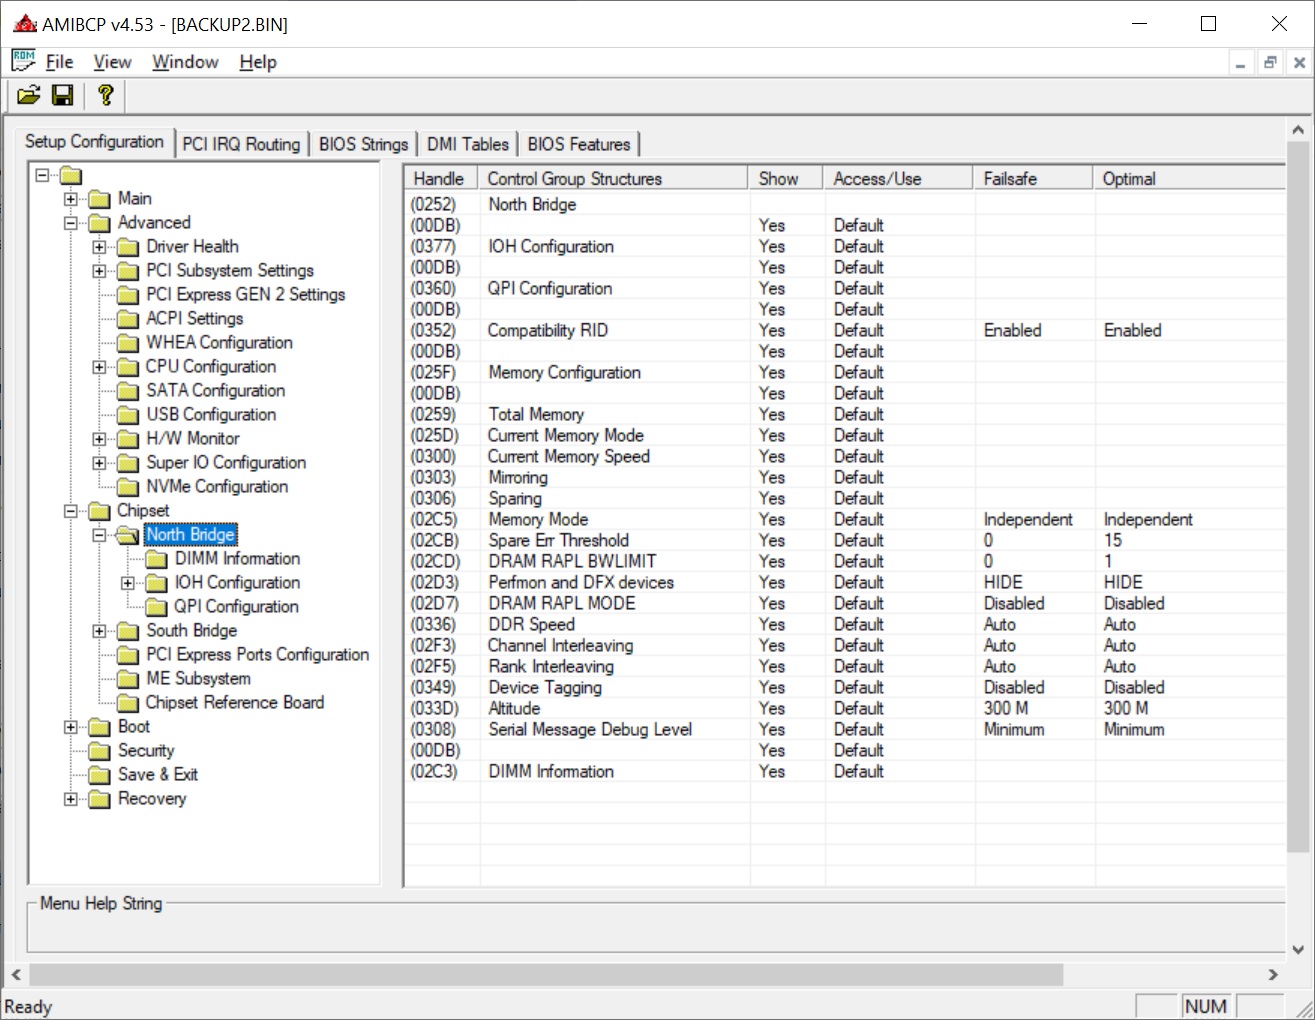Click the ROM document icon in the menu bar
The height and width of the screenshot is (1020, 1315).
pyautogui.click(x=23, y=61)
